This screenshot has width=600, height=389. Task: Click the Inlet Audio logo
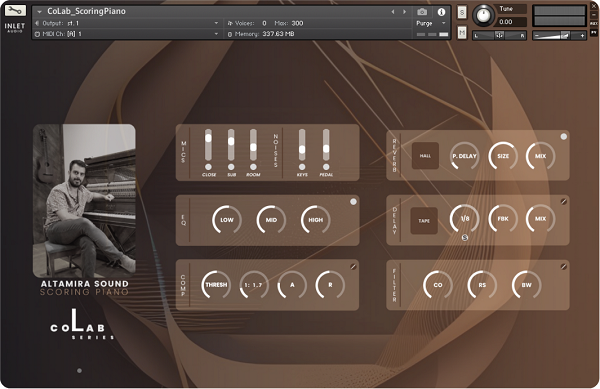[x=15, y=28]
